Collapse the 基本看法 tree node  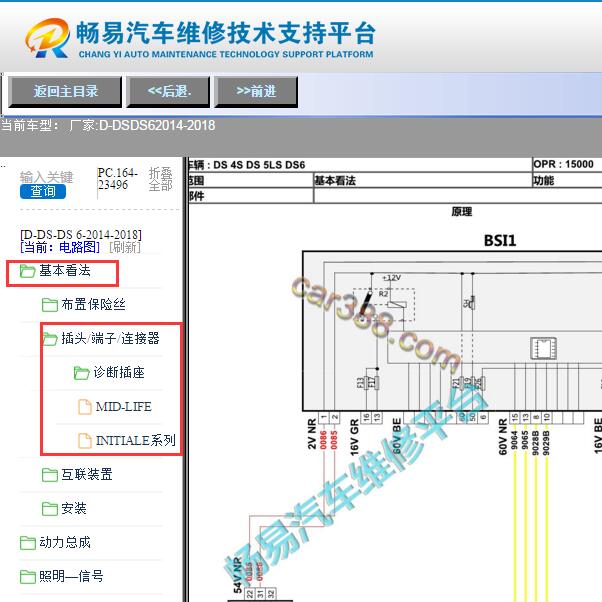click(65, 271)
